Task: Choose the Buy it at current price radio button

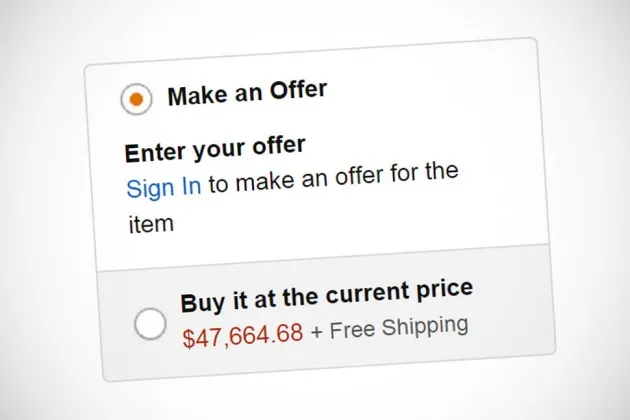Action: (150, 324)
